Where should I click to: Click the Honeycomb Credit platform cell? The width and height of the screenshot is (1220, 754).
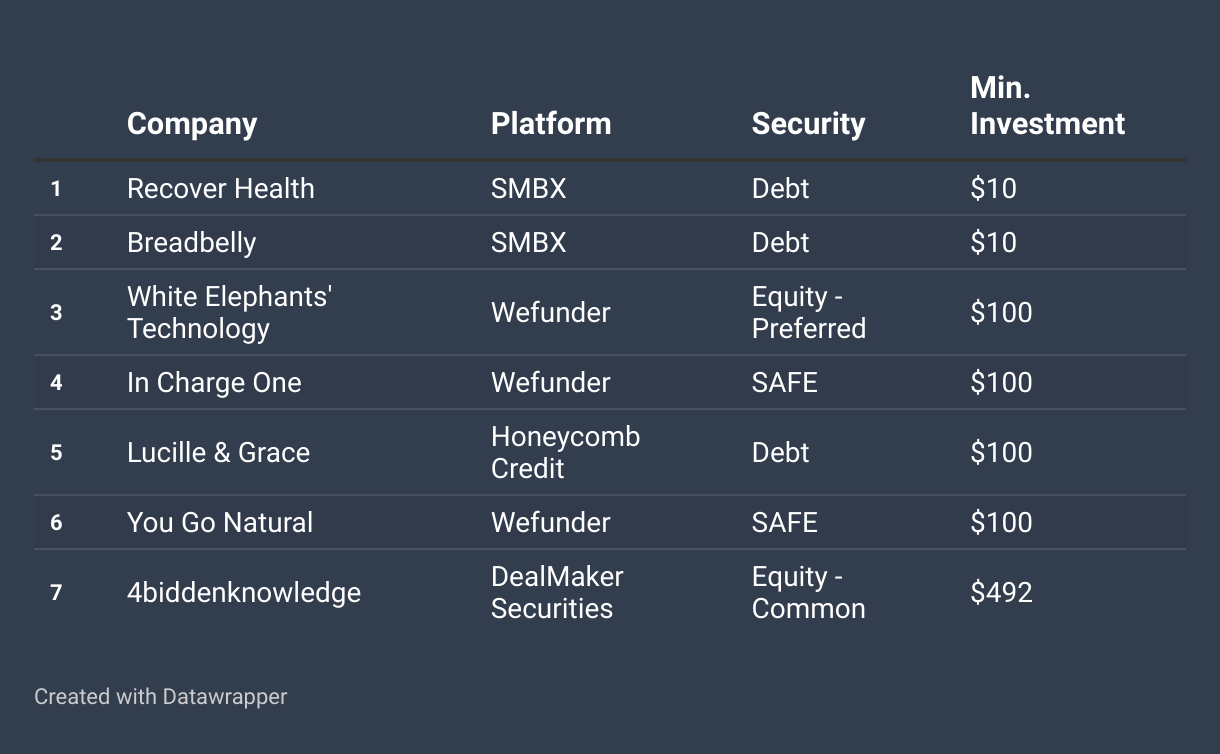(x=566, y=452)
